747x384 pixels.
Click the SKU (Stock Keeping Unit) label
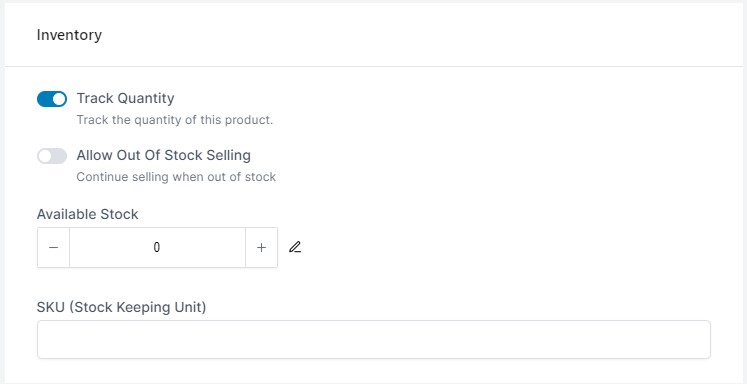(121, 307)
